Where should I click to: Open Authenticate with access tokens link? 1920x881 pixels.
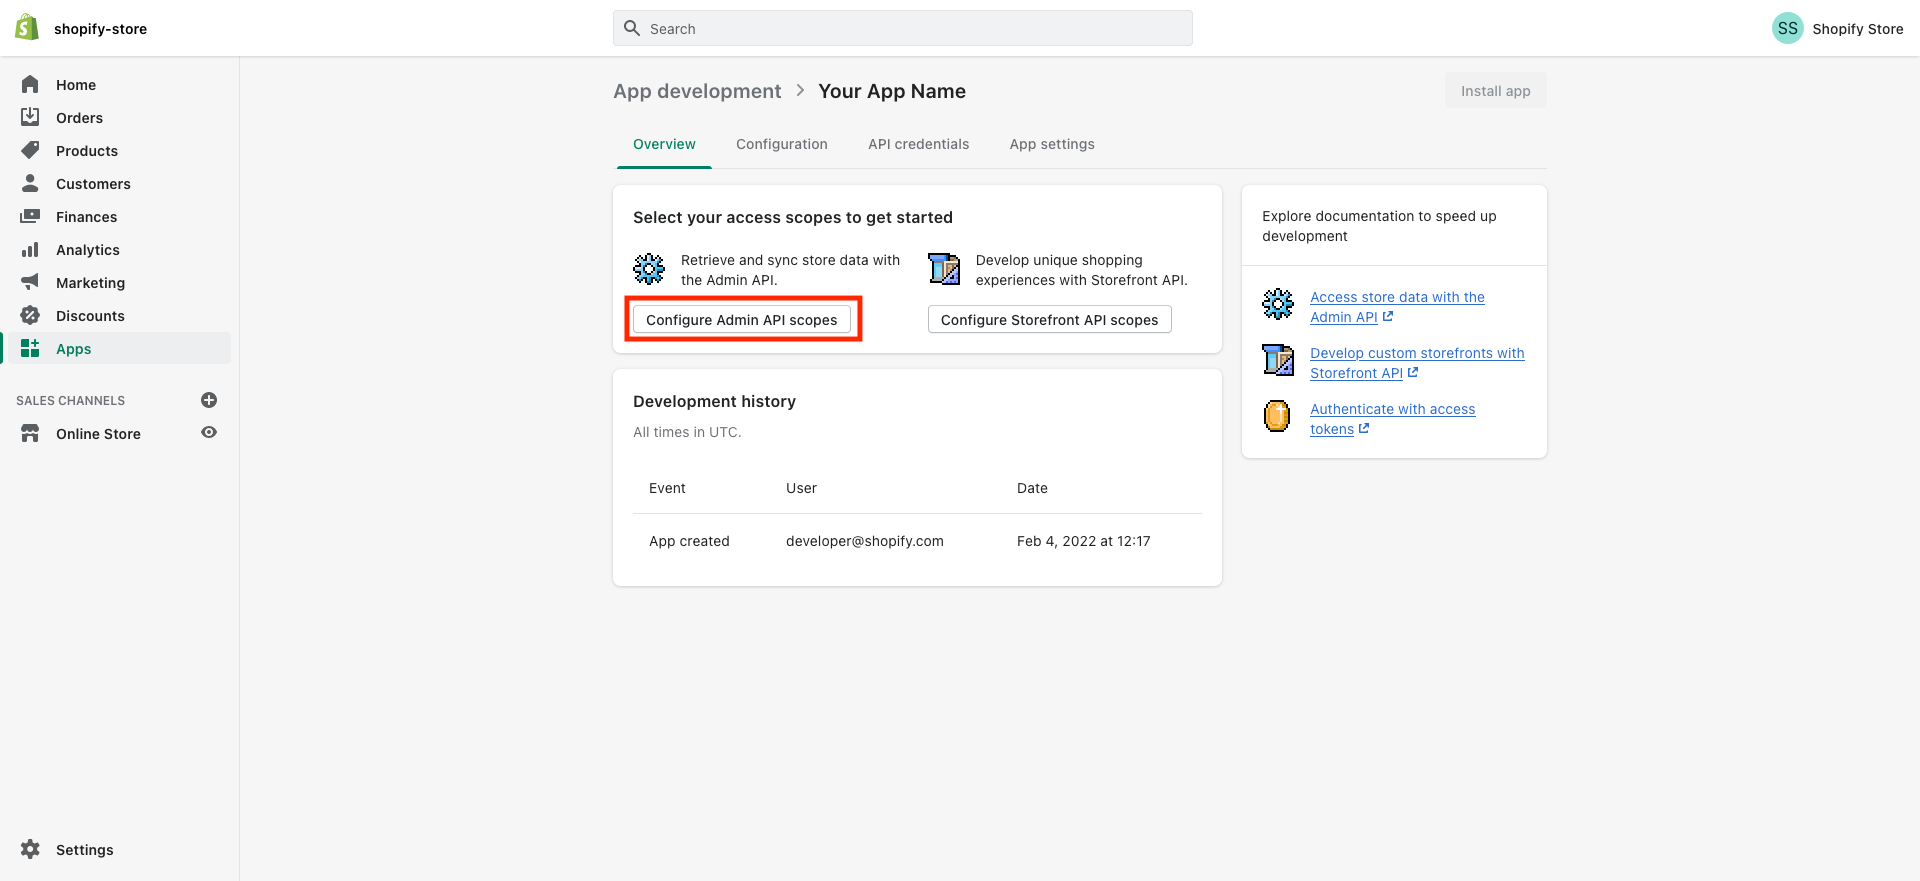coord(1392,409)
